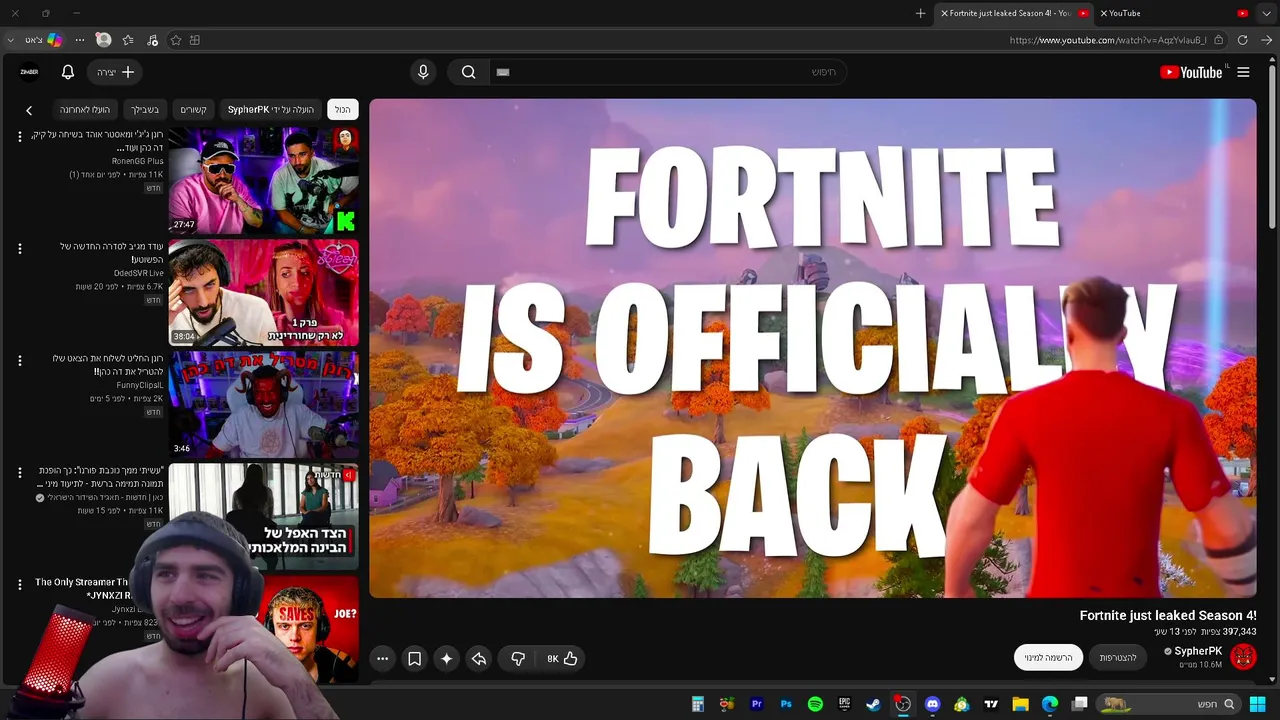Launch Photoshop from the taskbar
The width and height of the screenshot is (1280, 720).
coord(786,704)
